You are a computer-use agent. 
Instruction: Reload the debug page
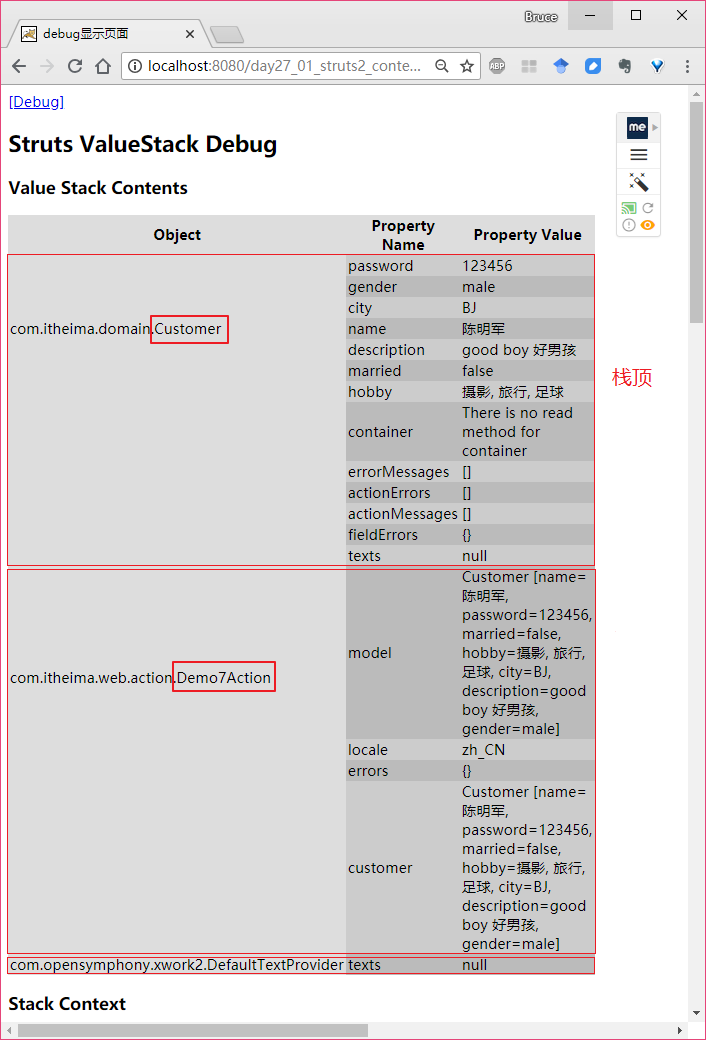pyautogui.click(x=75, y=66)
